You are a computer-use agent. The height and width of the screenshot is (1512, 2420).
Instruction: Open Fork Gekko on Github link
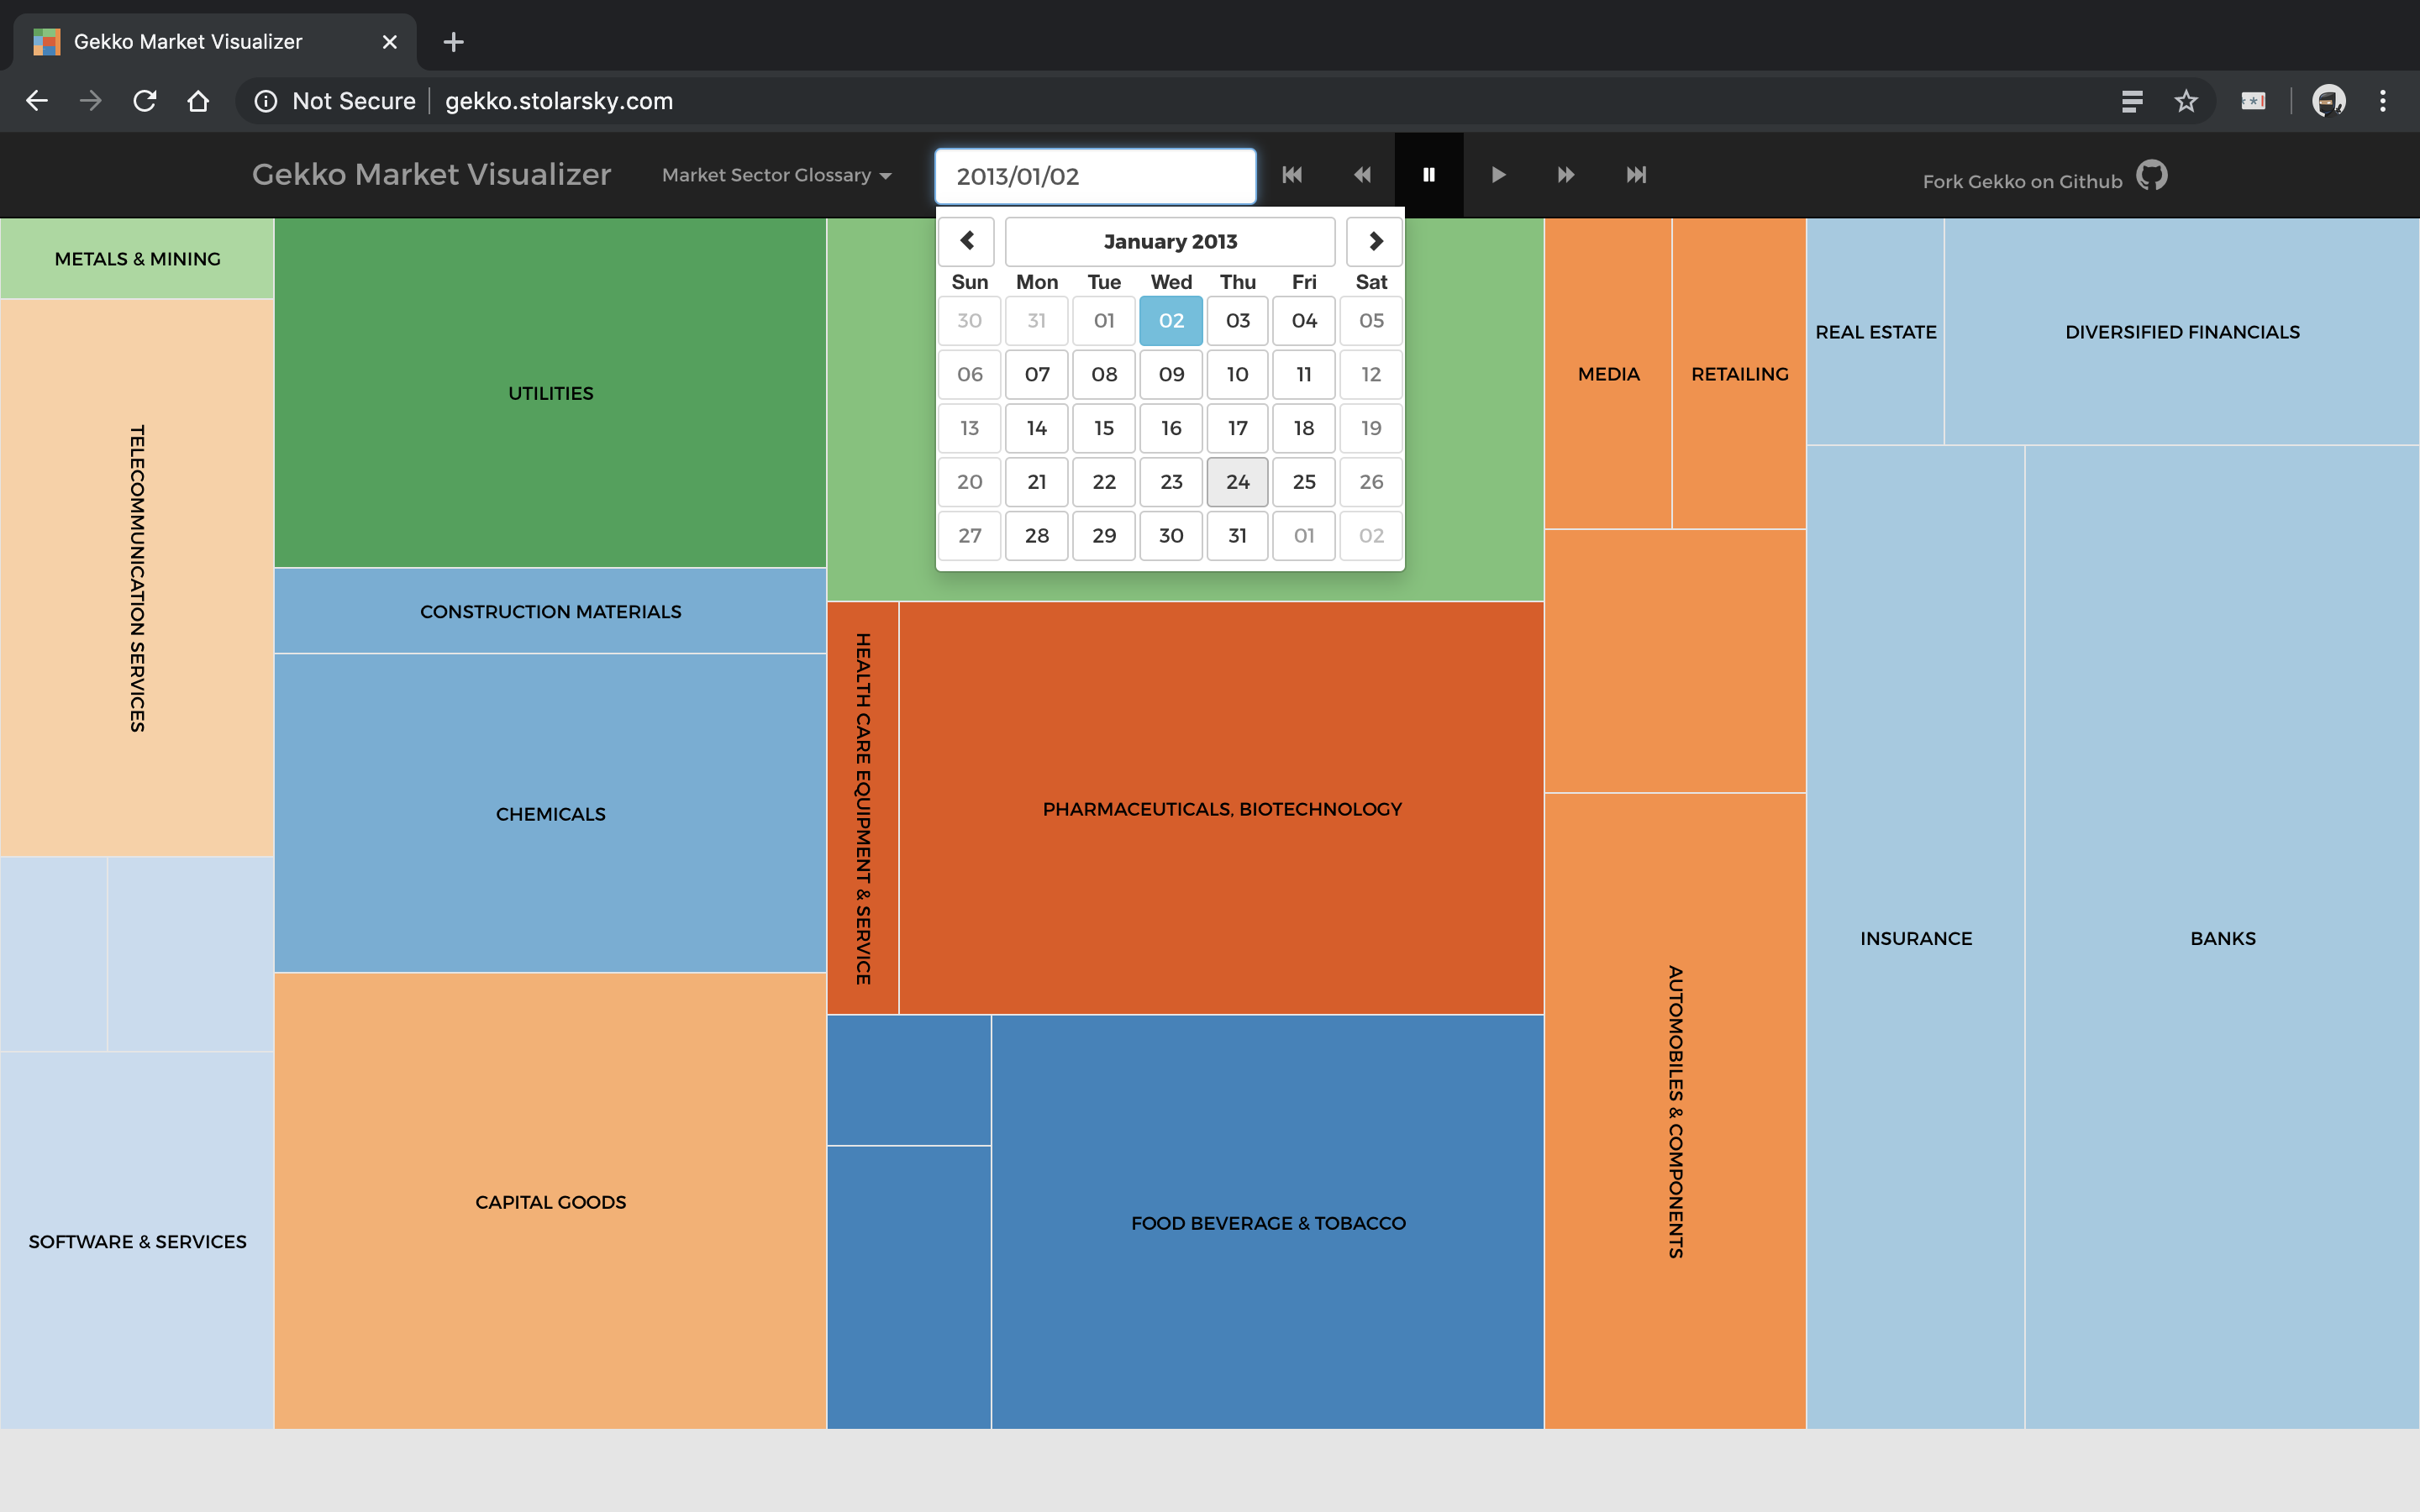click(2022, 181)
